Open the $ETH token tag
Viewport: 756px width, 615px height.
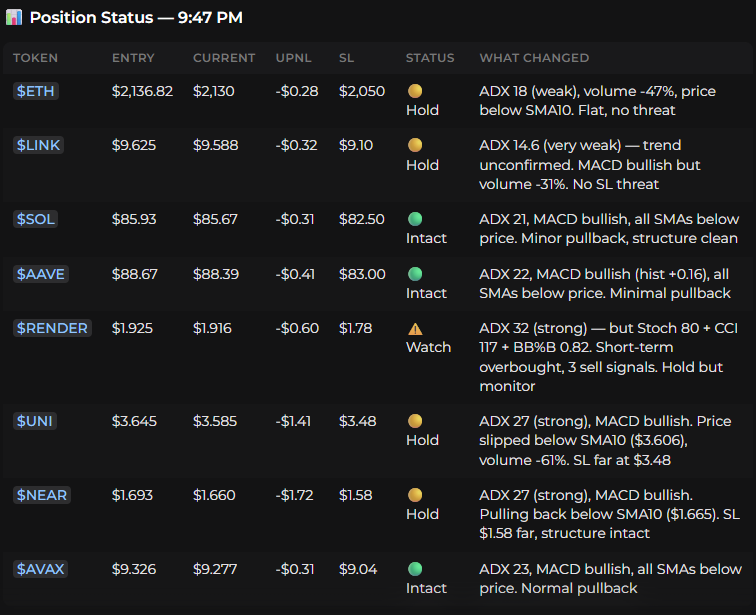coord(36,91)
